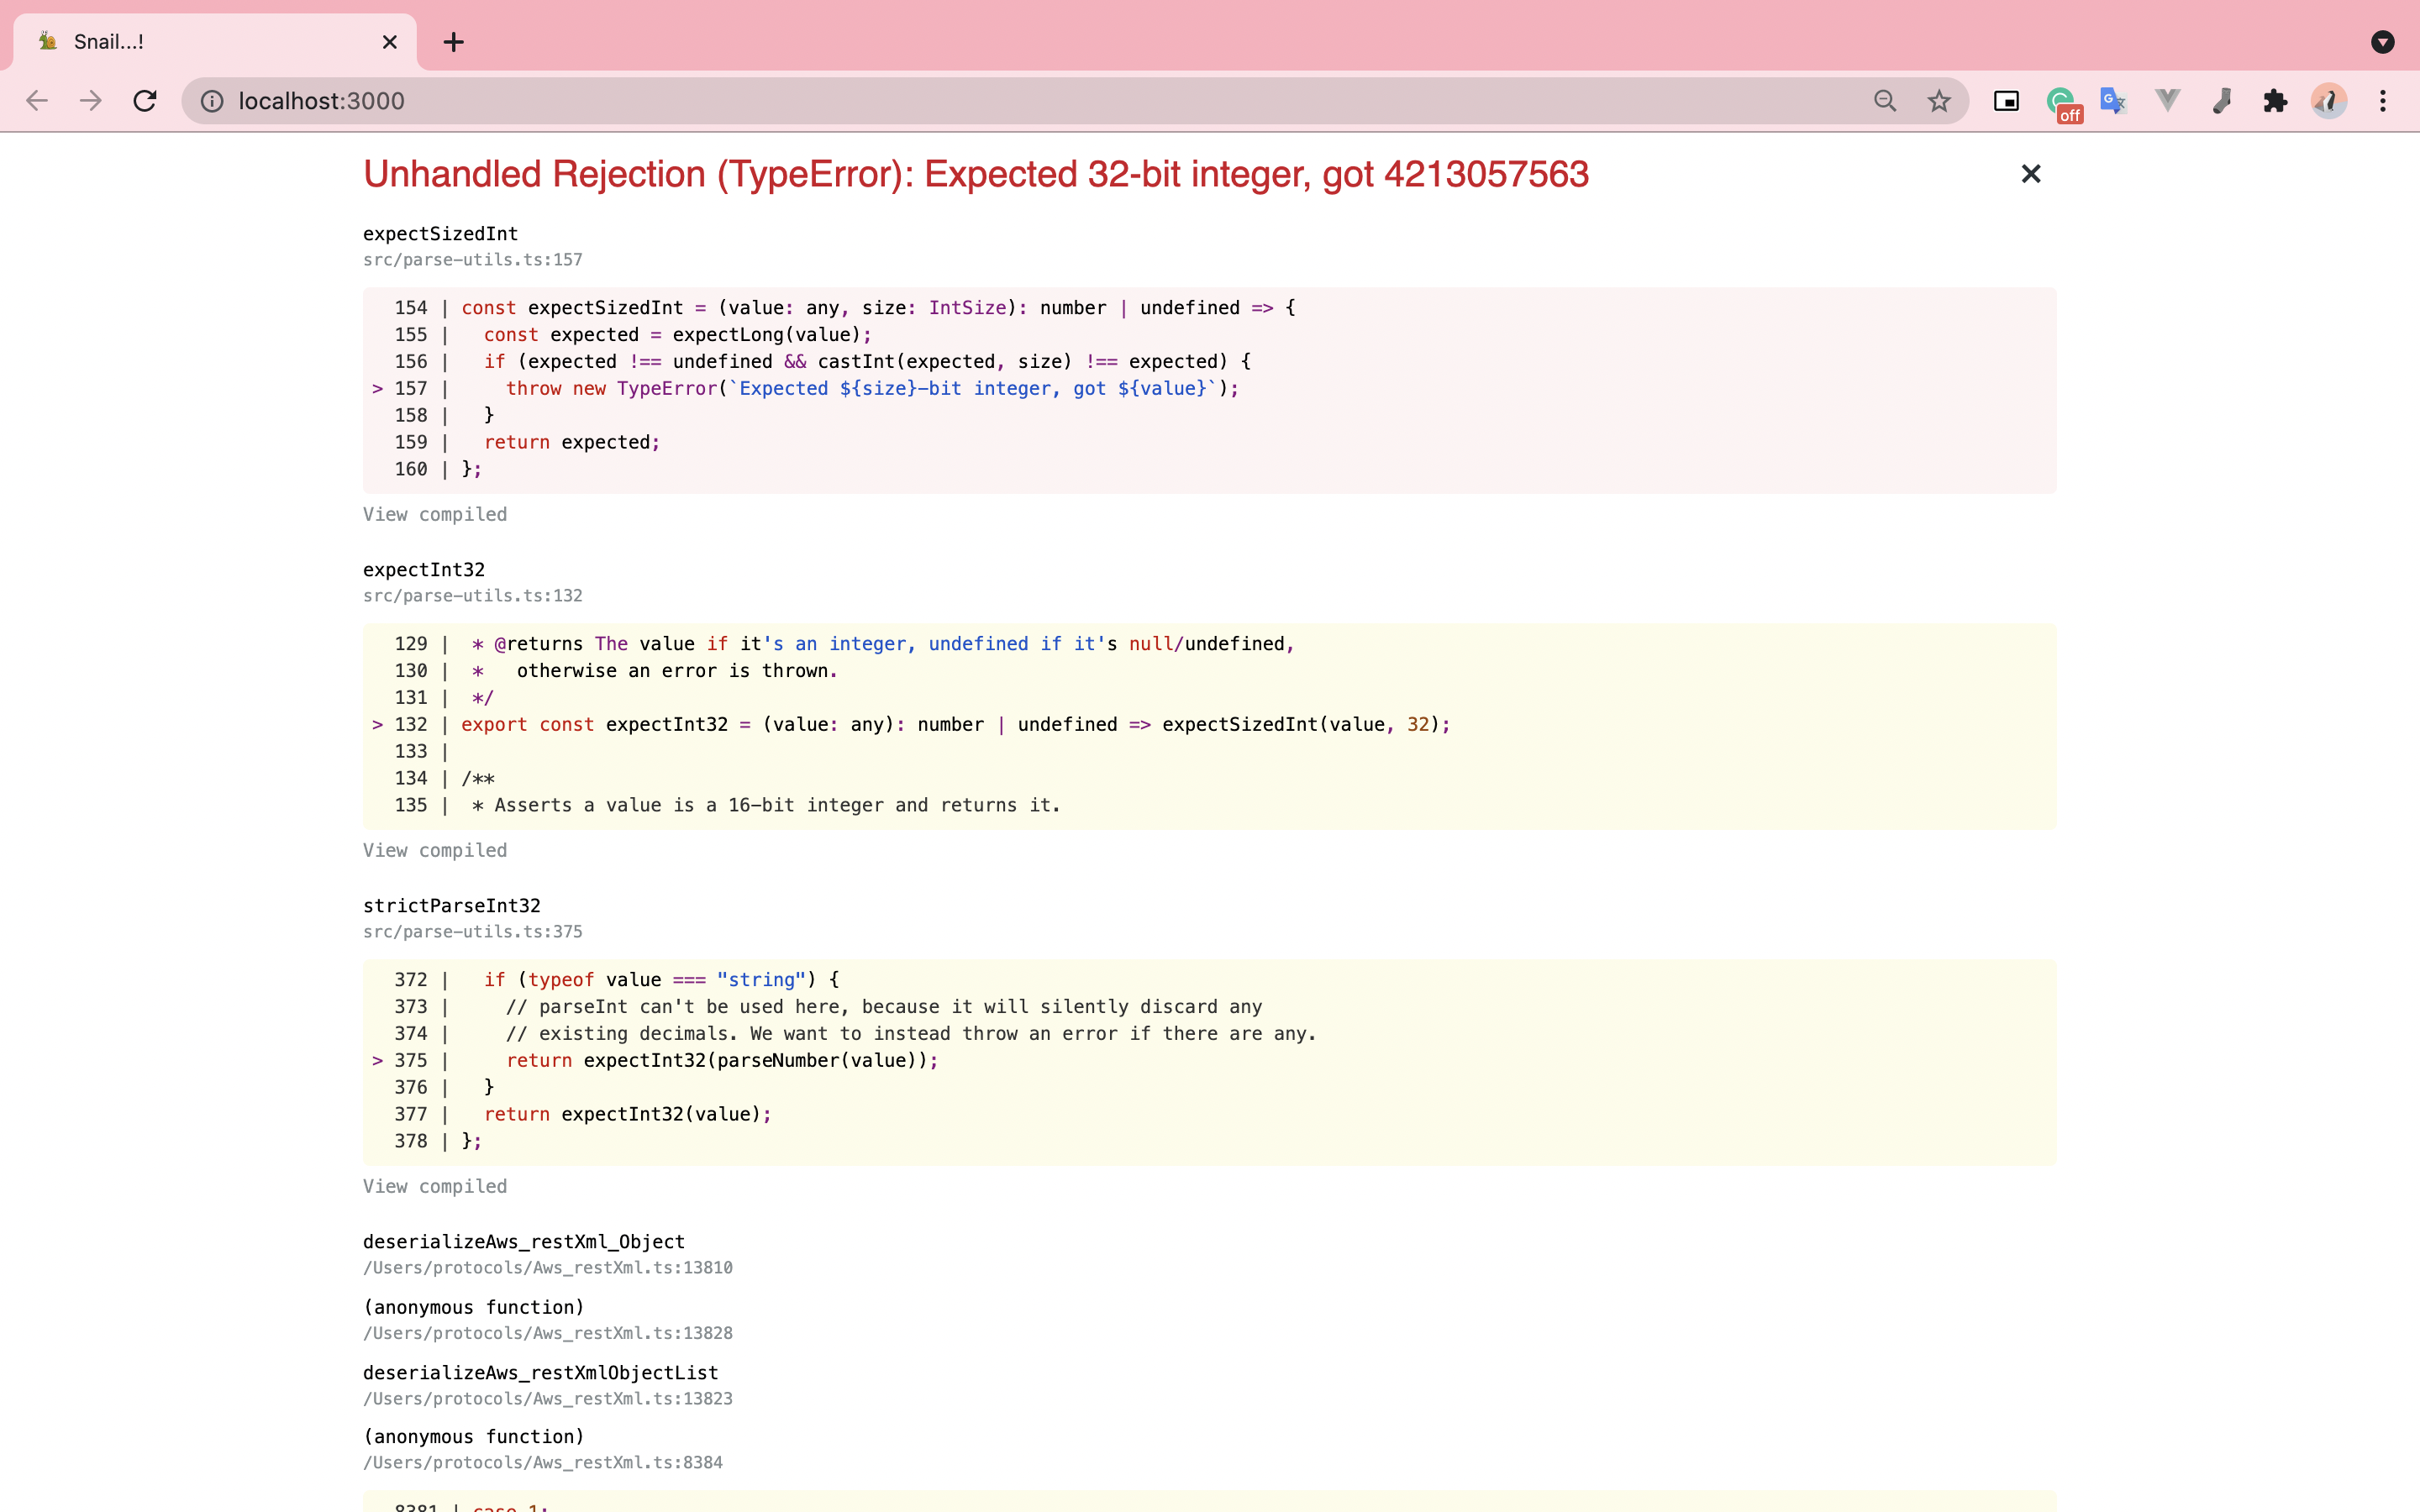Open the Google Translate extension icon
The image size is (2420, 1512).
pos(2113,101)
